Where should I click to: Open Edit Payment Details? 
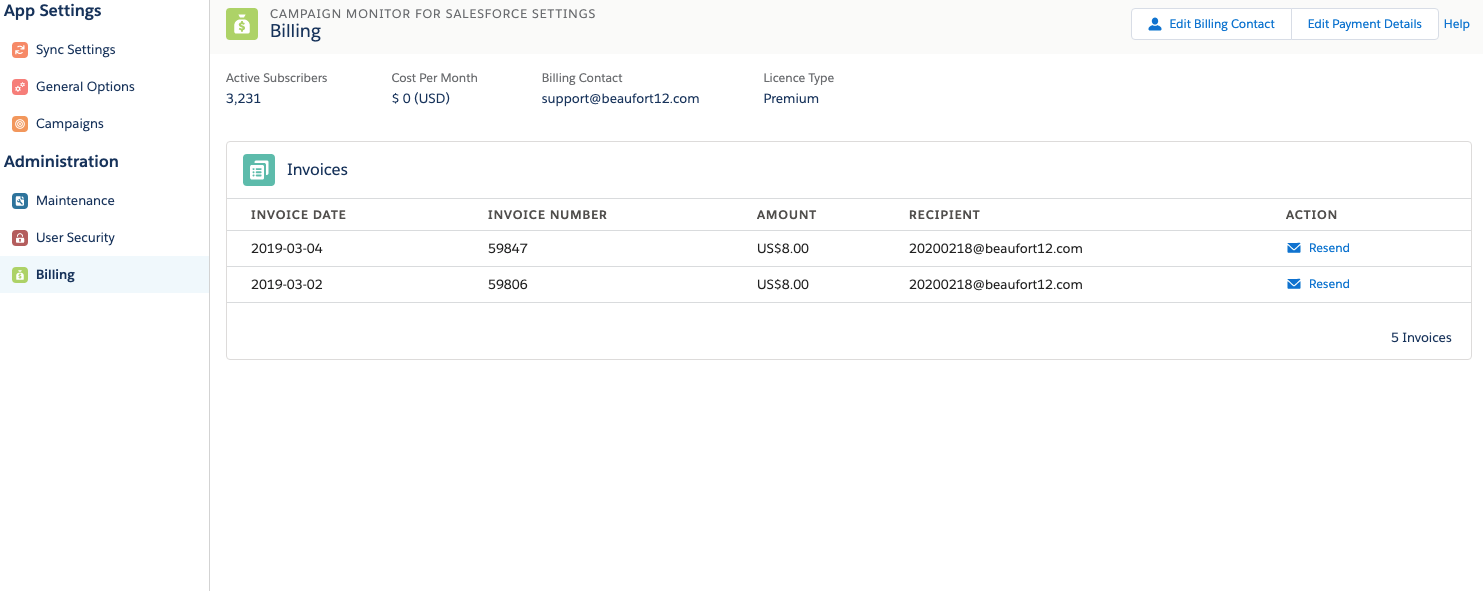pyautogui.click(x=1365, y=24)
